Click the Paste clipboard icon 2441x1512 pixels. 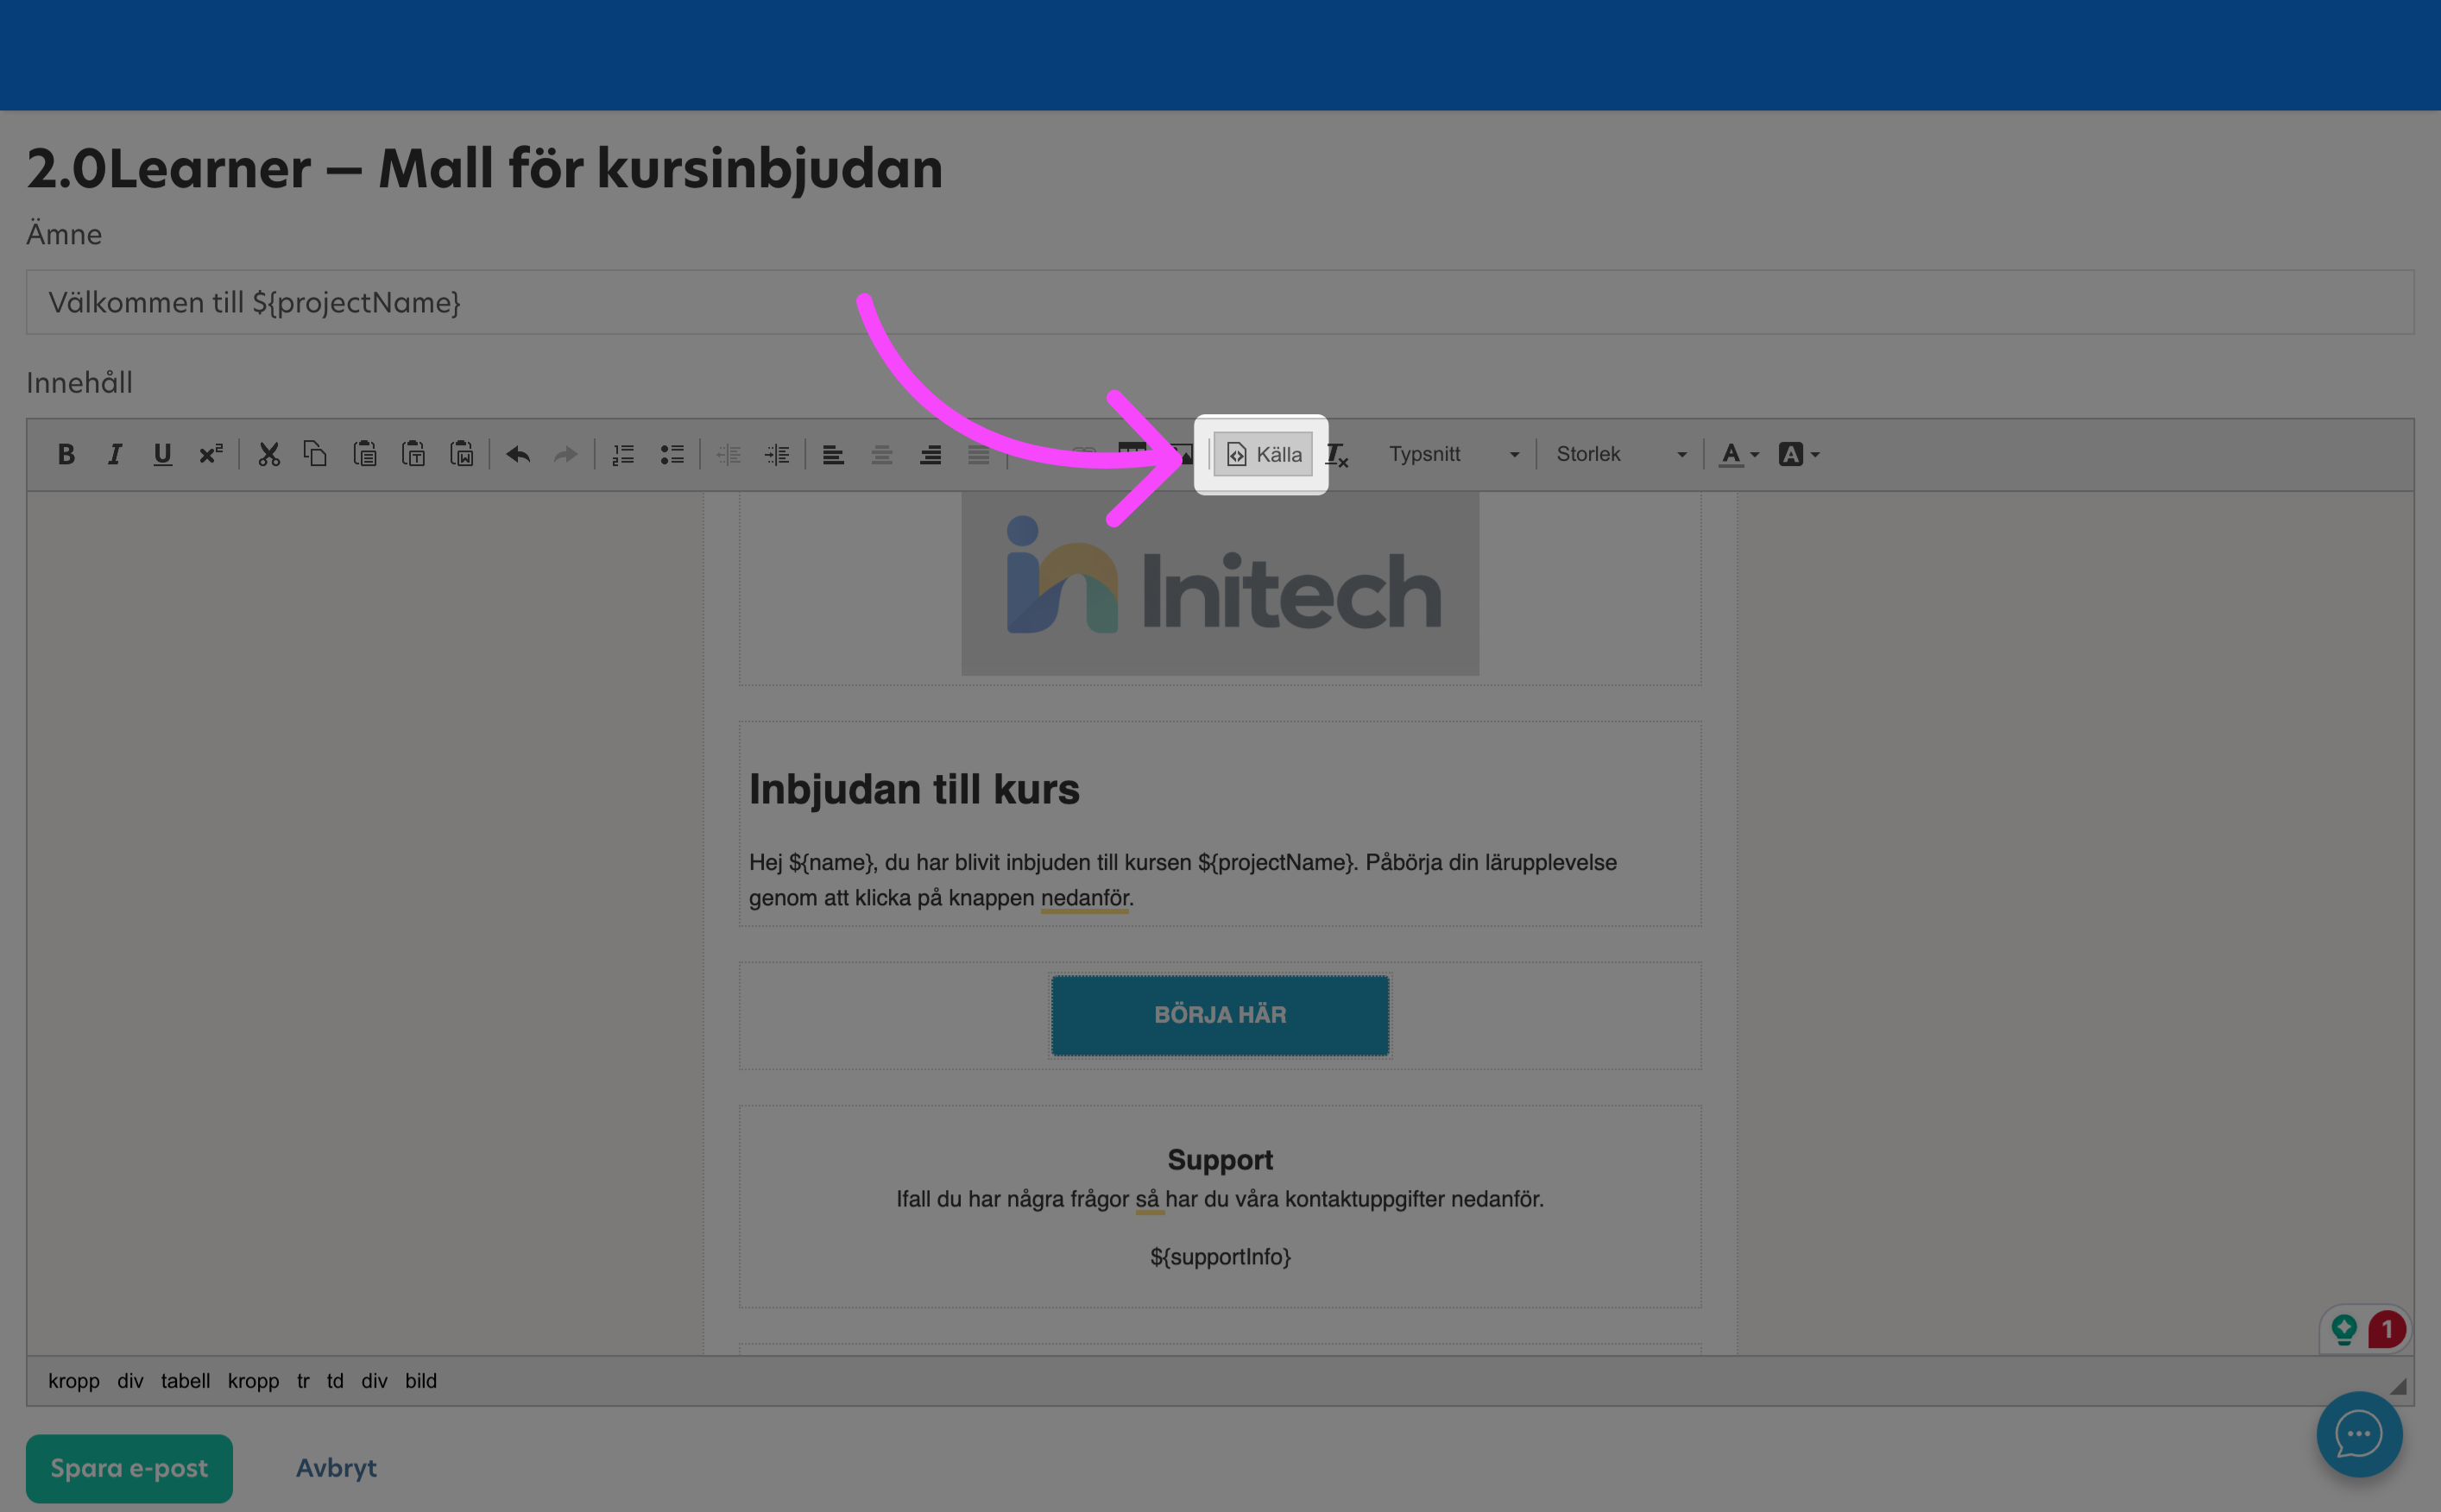[365, 454]
